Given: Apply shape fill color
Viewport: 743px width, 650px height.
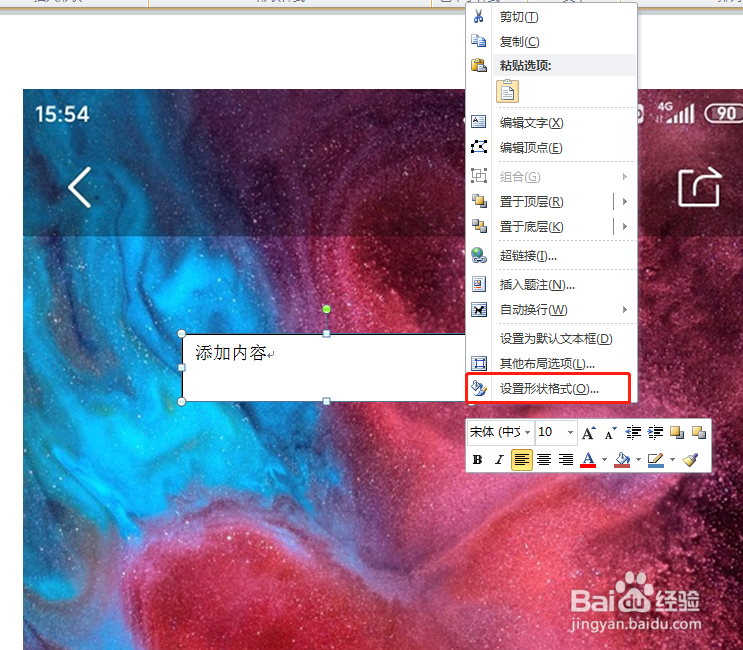Looking at the screenshot, I should 622,460.
